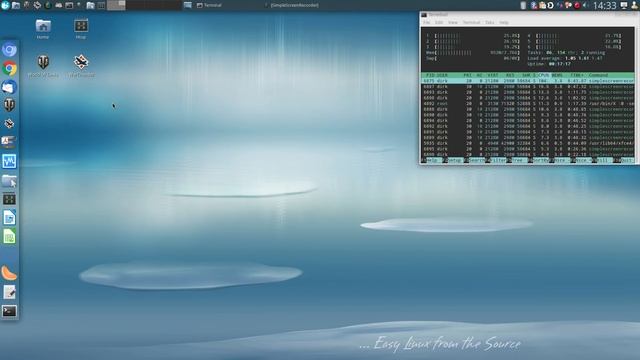Click the 14:33 clock in the top panel
This screenshot has width=640, height=360.
604,5
